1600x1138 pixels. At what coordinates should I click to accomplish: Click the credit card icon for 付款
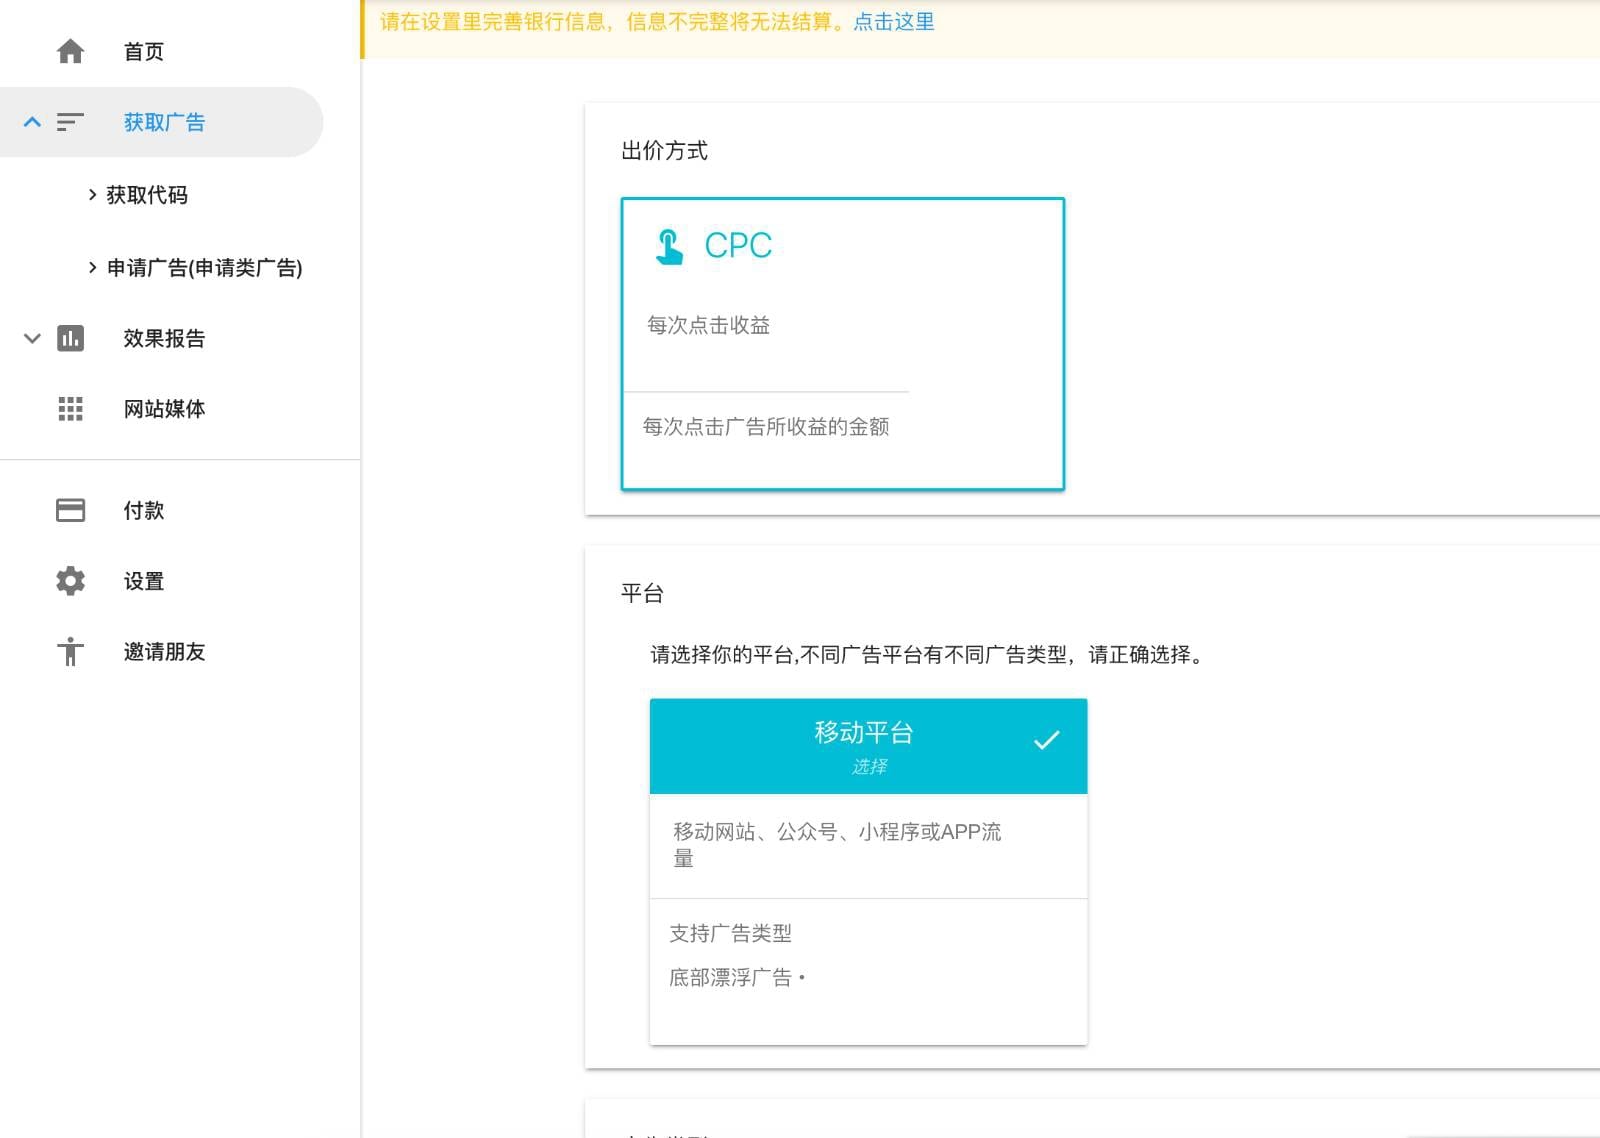pos(70,510)
